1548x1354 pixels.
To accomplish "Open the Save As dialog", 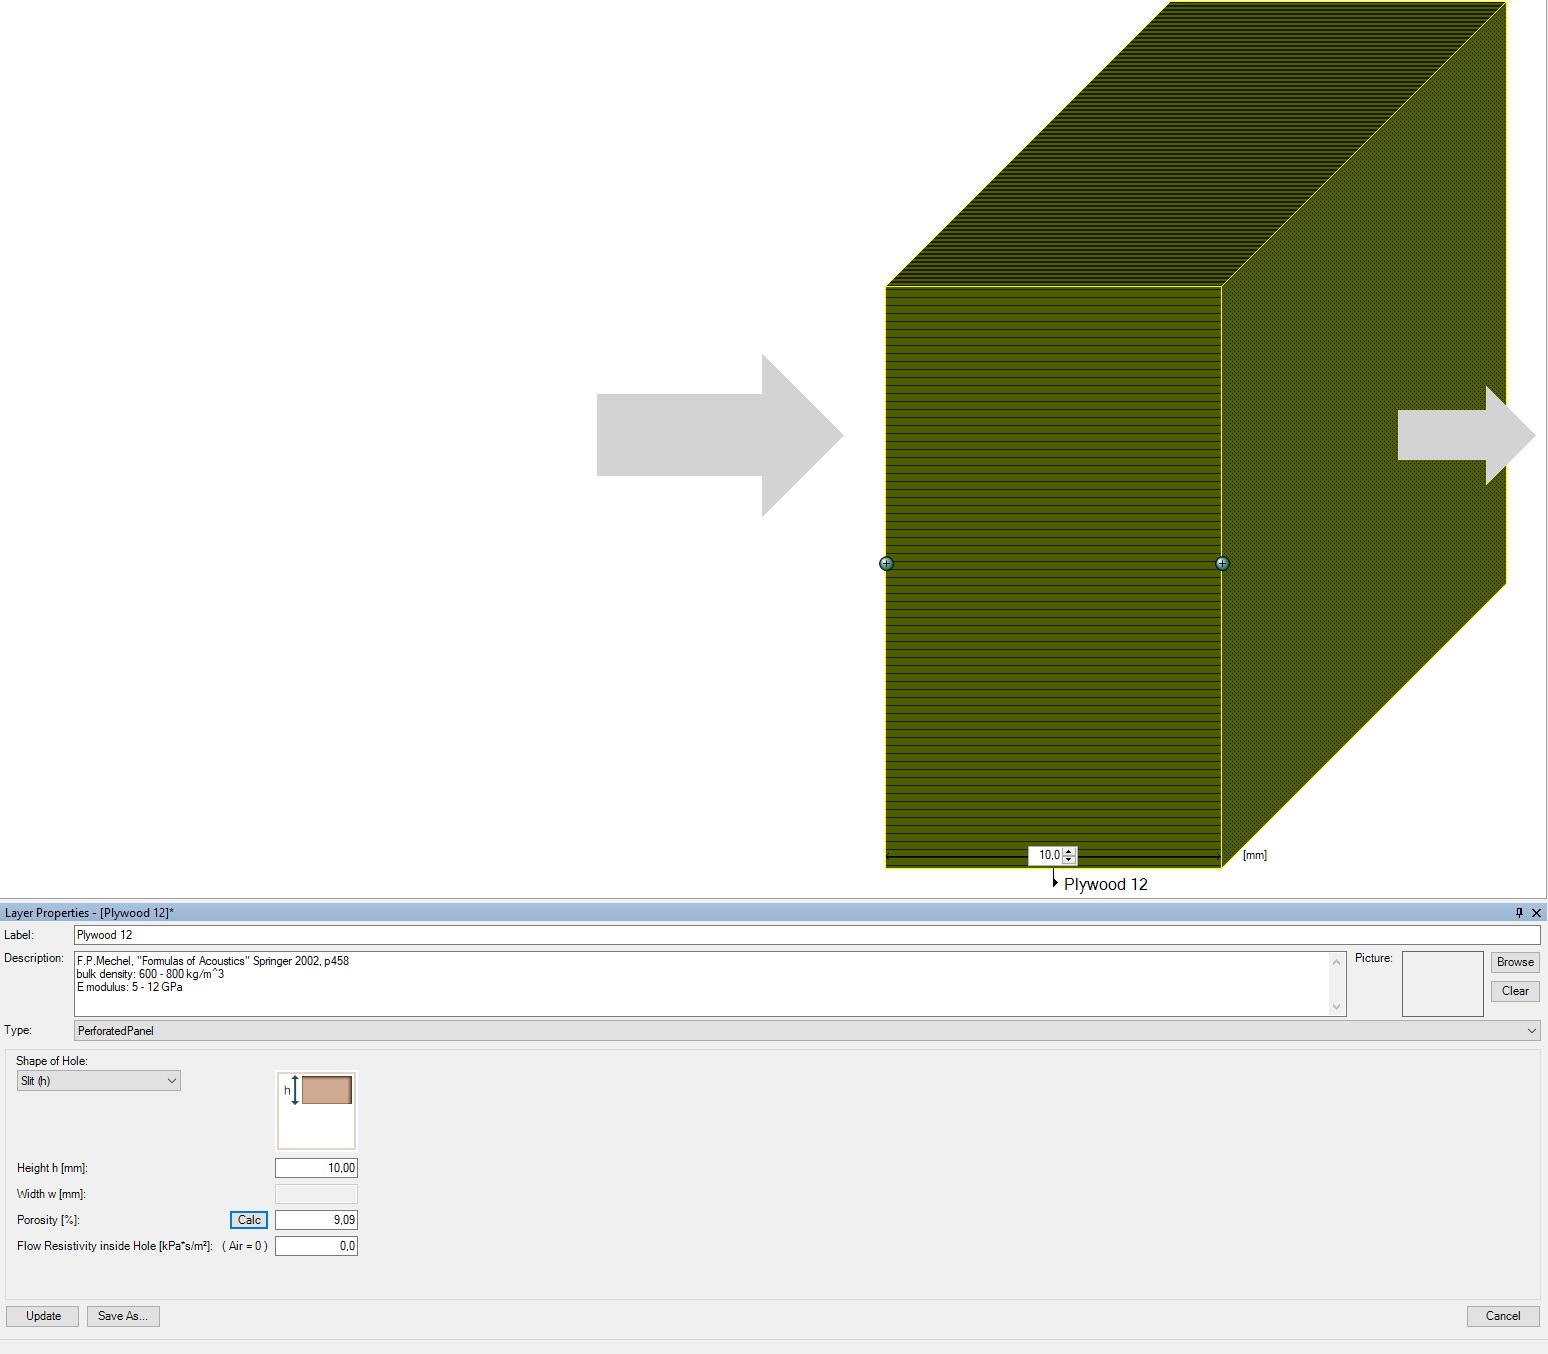I will 123,1316.
